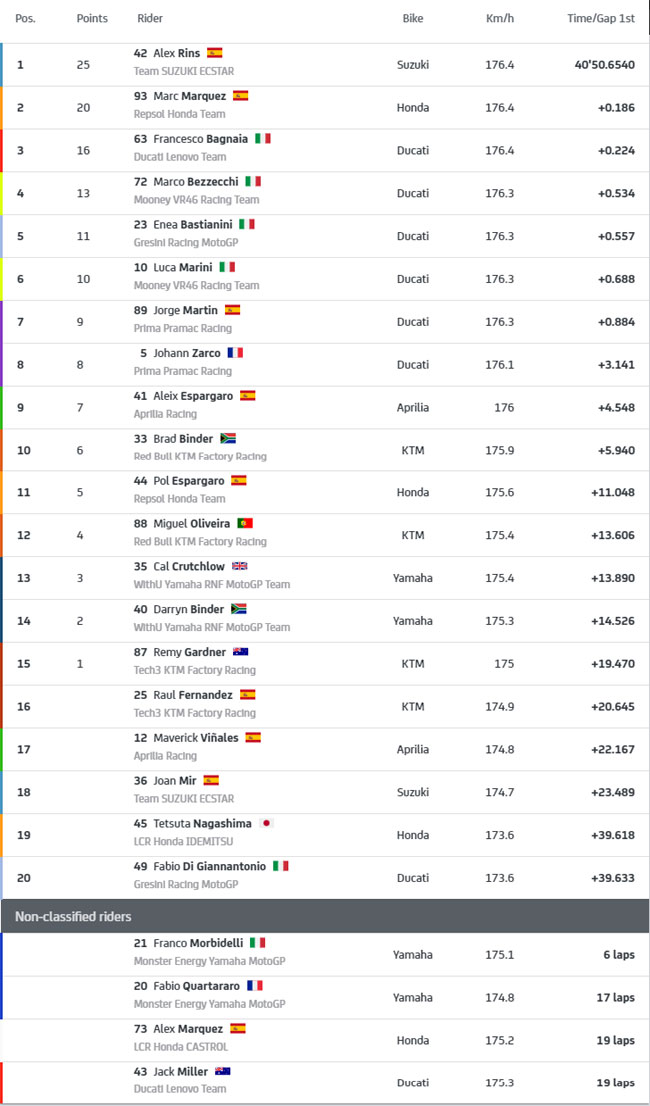Click the Portuguese flag next to Miguel Oliveira
The width and height of the screenshot is (650, 1106).
pyautogui.click(x=245, y=523)
